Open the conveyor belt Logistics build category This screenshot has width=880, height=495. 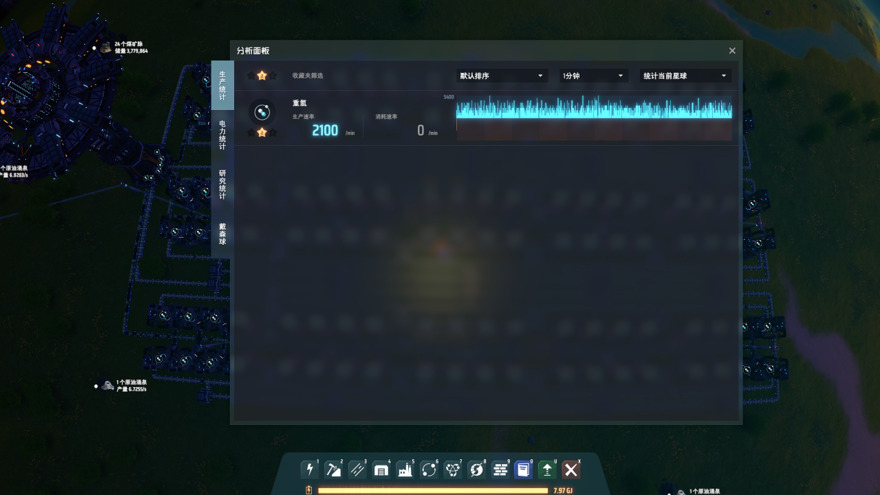pyautogui.click(x=357, y=469)
